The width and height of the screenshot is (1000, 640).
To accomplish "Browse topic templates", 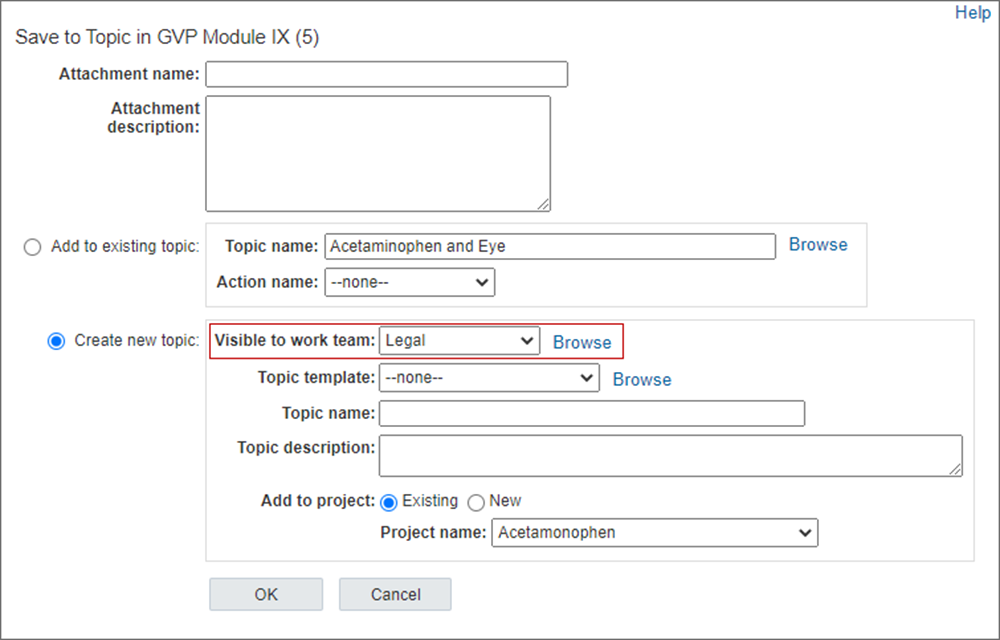I will click(x=642, y=379).
